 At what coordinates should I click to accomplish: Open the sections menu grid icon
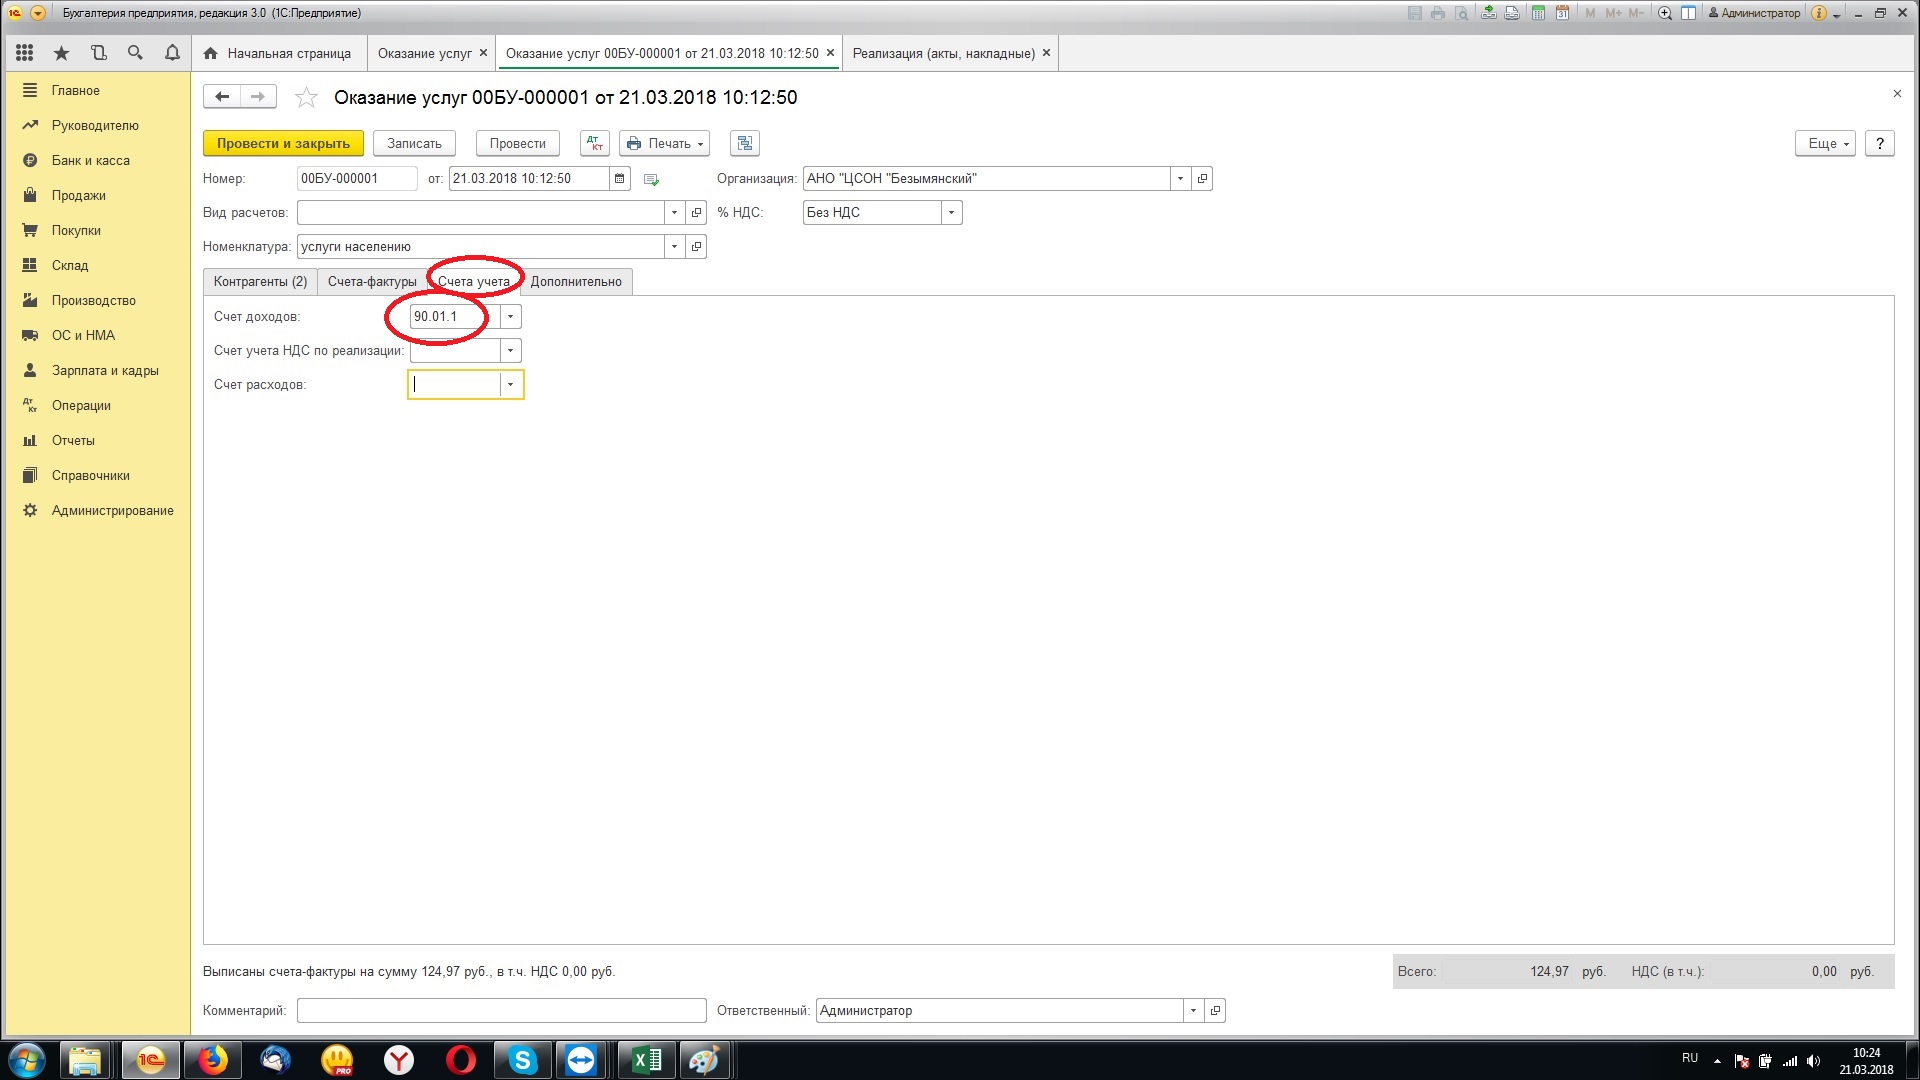pyautogui.click(x=25, y=53)
